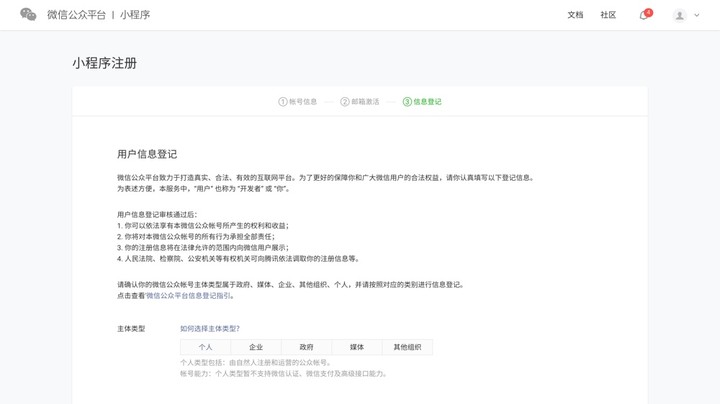Click the line starting 1. 你可以依法享有
Viewport: 720px width, 404px height.
tap(203, 225)
